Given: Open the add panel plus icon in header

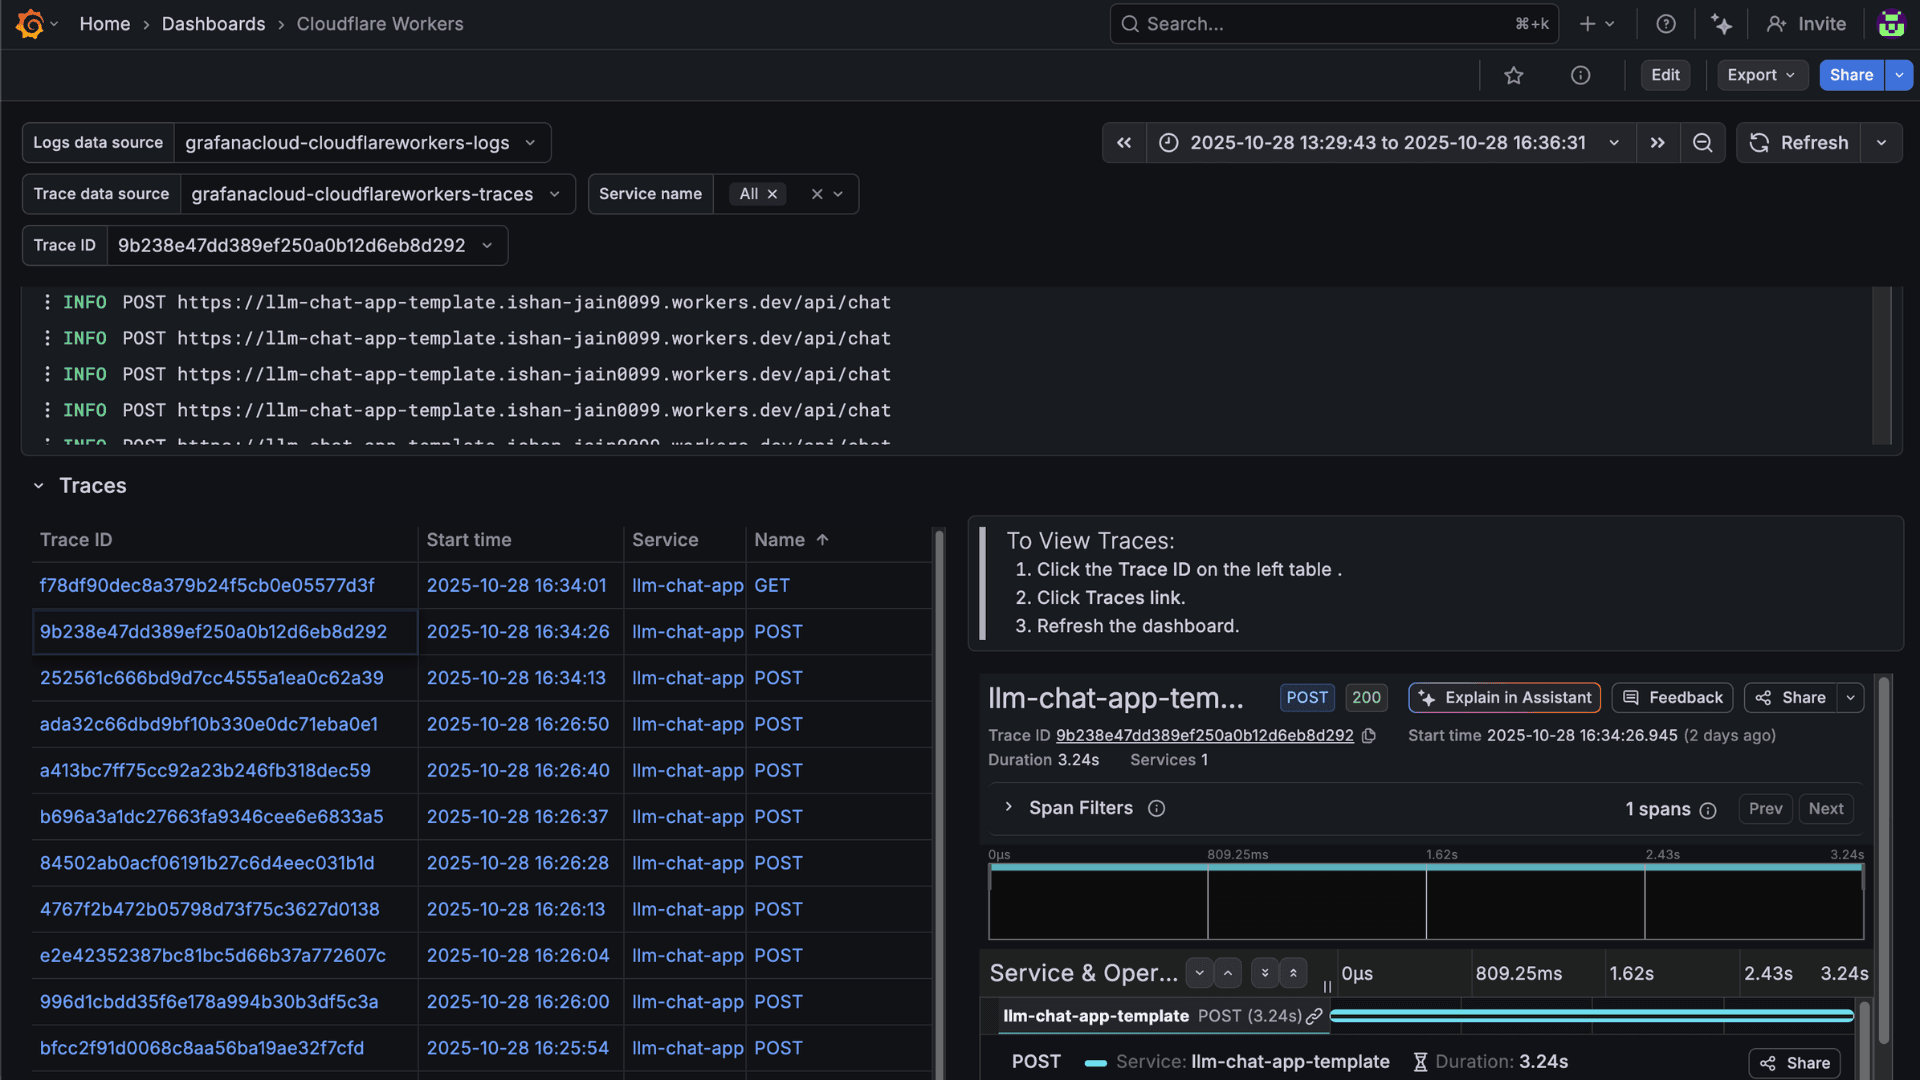Looking at the screenshot, I should point(1588,23).
